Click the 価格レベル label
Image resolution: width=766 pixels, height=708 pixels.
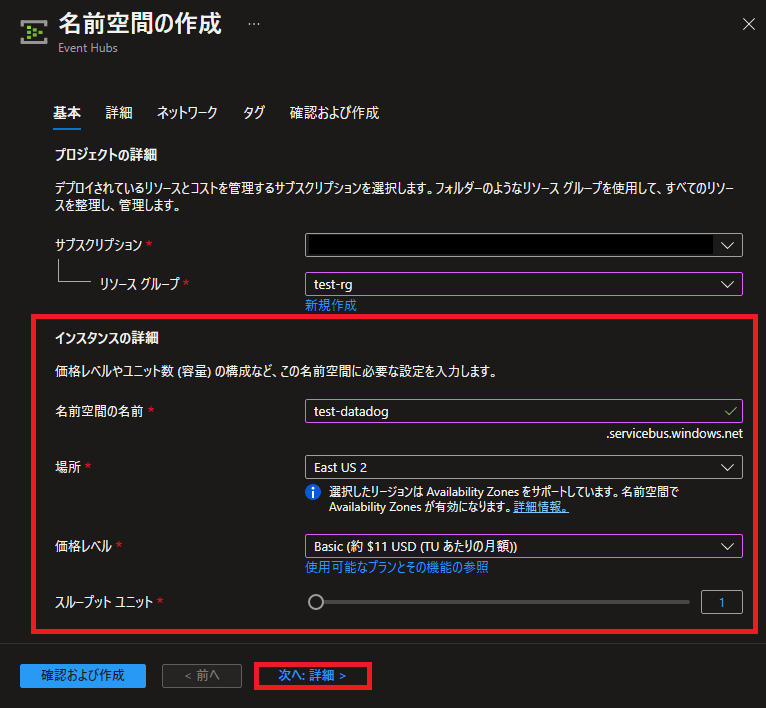click(84, 546)
